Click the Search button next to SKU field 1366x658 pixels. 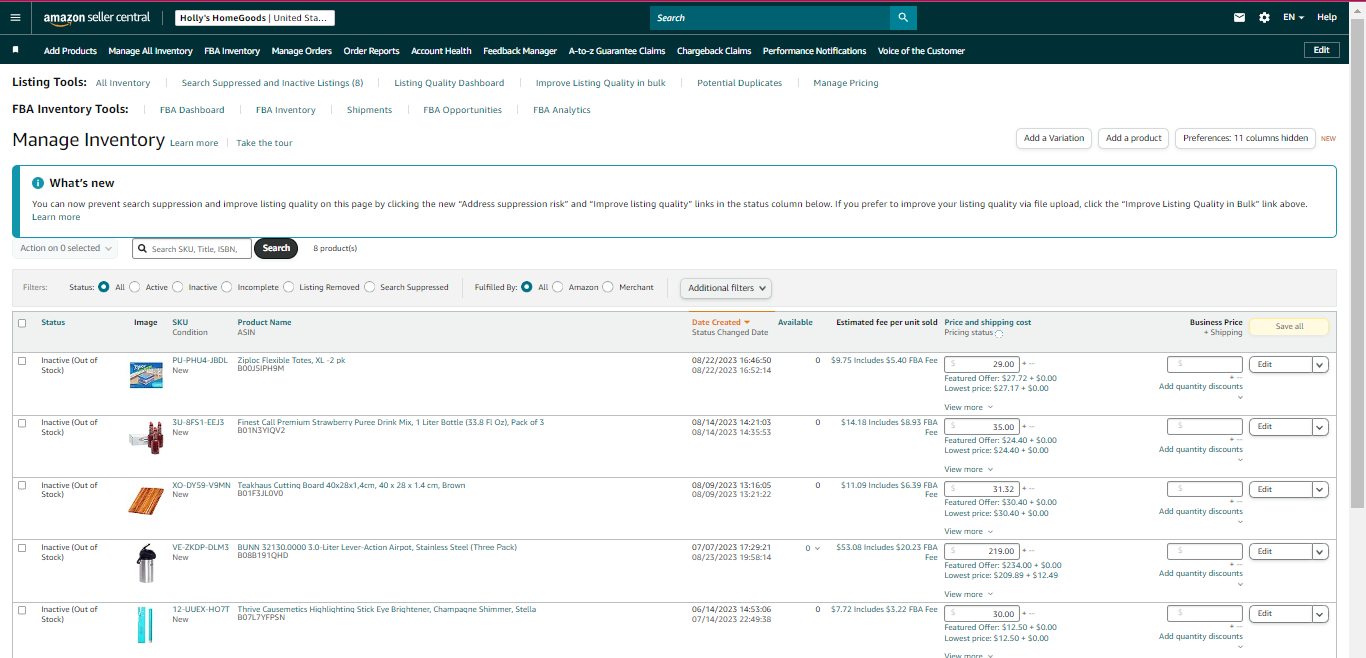coord(276,248)
